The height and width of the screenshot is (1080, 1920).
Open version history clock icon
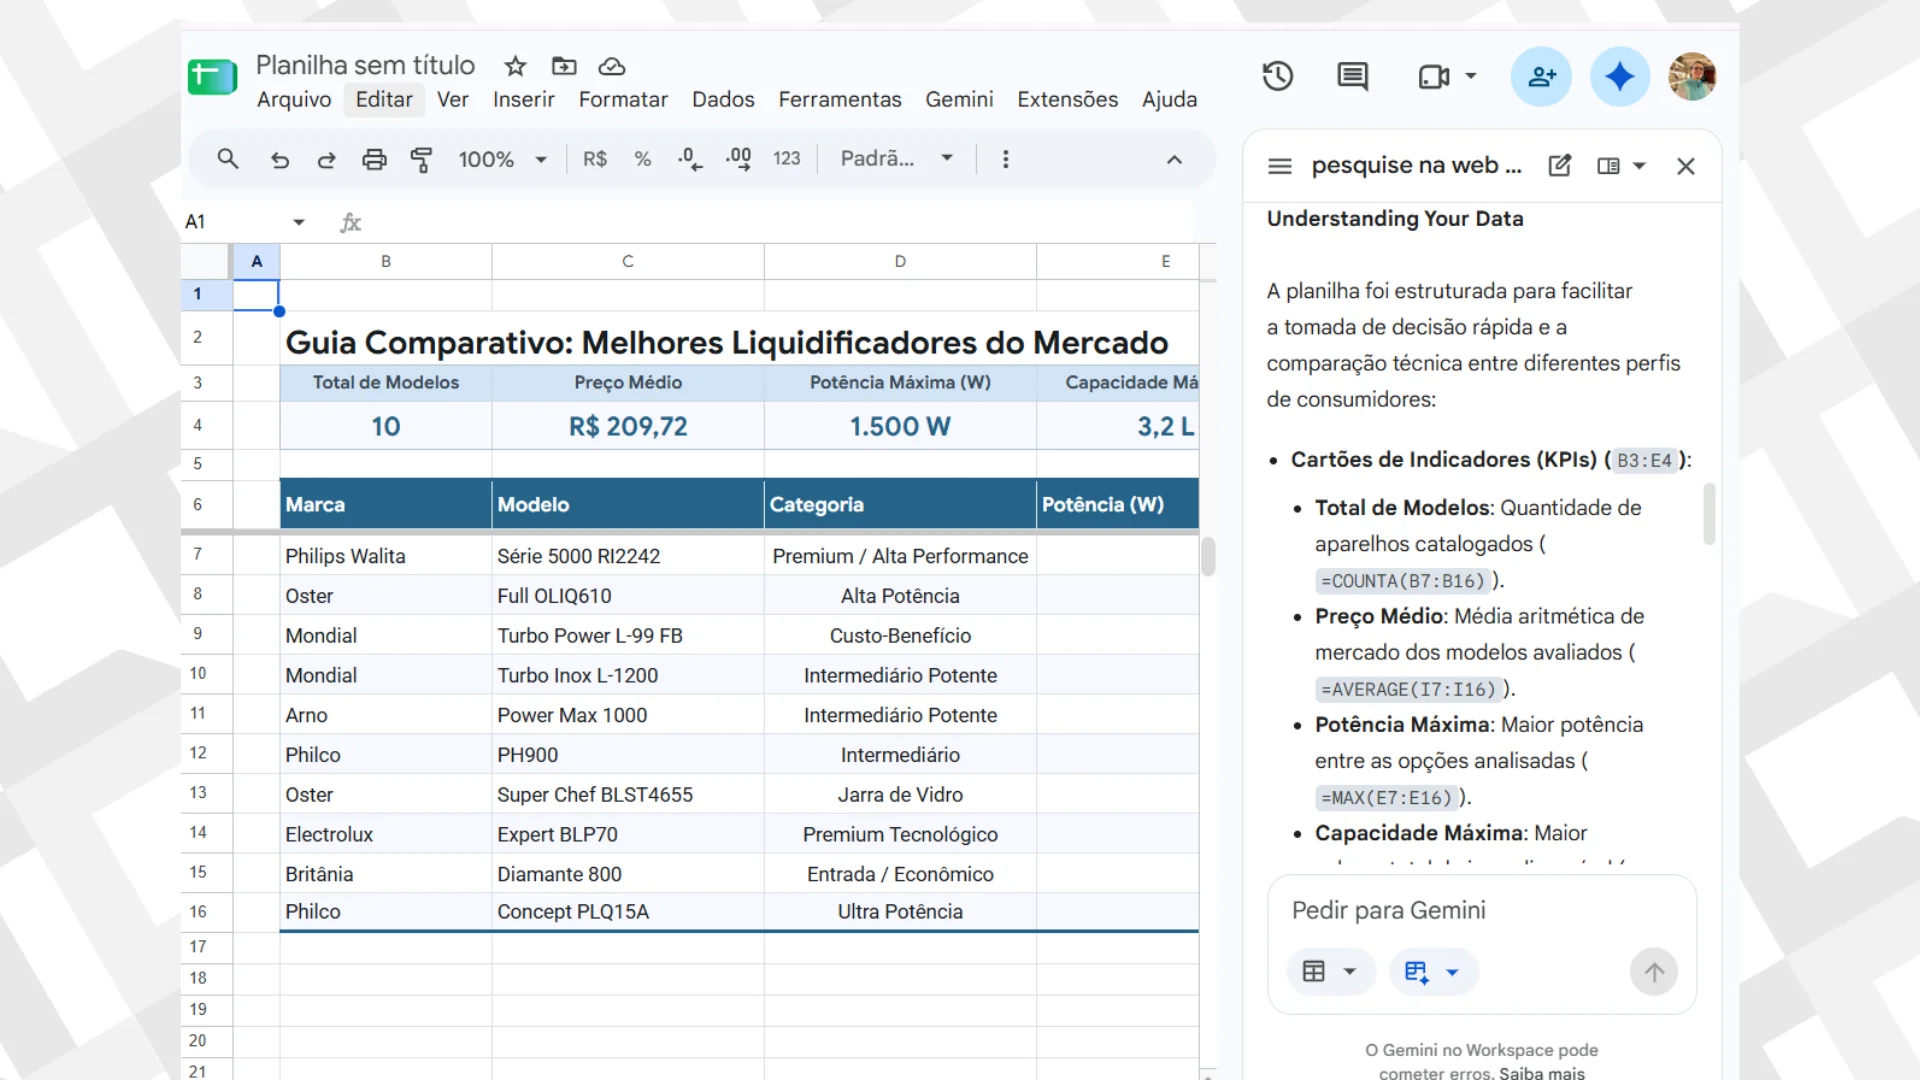click(1278, 76)
